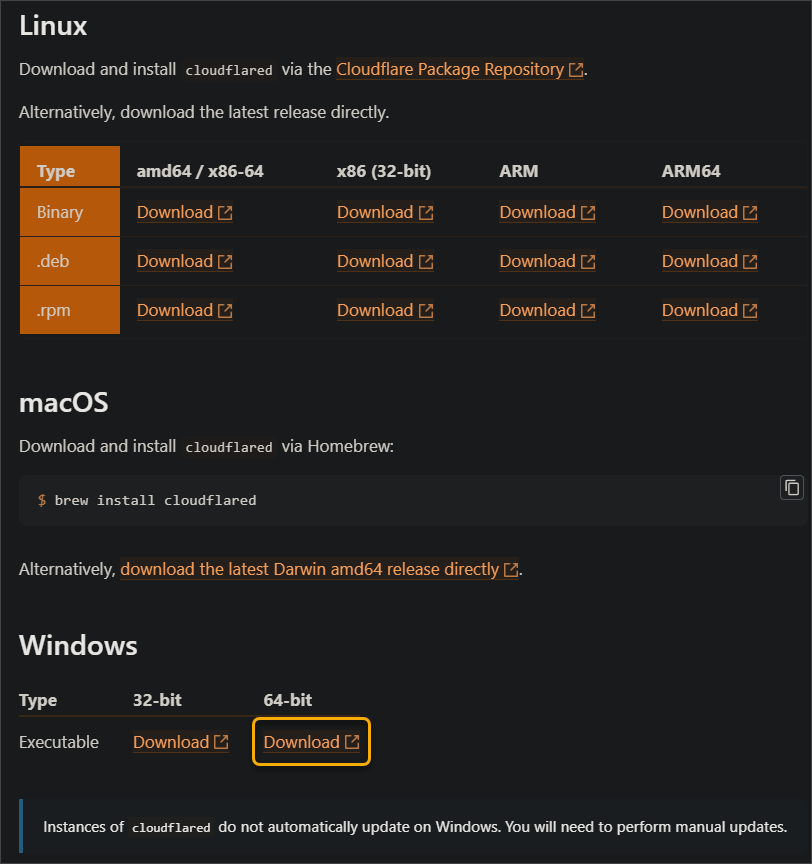The height and width of the screenshot is (864, 812).
Task: Click the Linux section heading
Action: (53, 26)
